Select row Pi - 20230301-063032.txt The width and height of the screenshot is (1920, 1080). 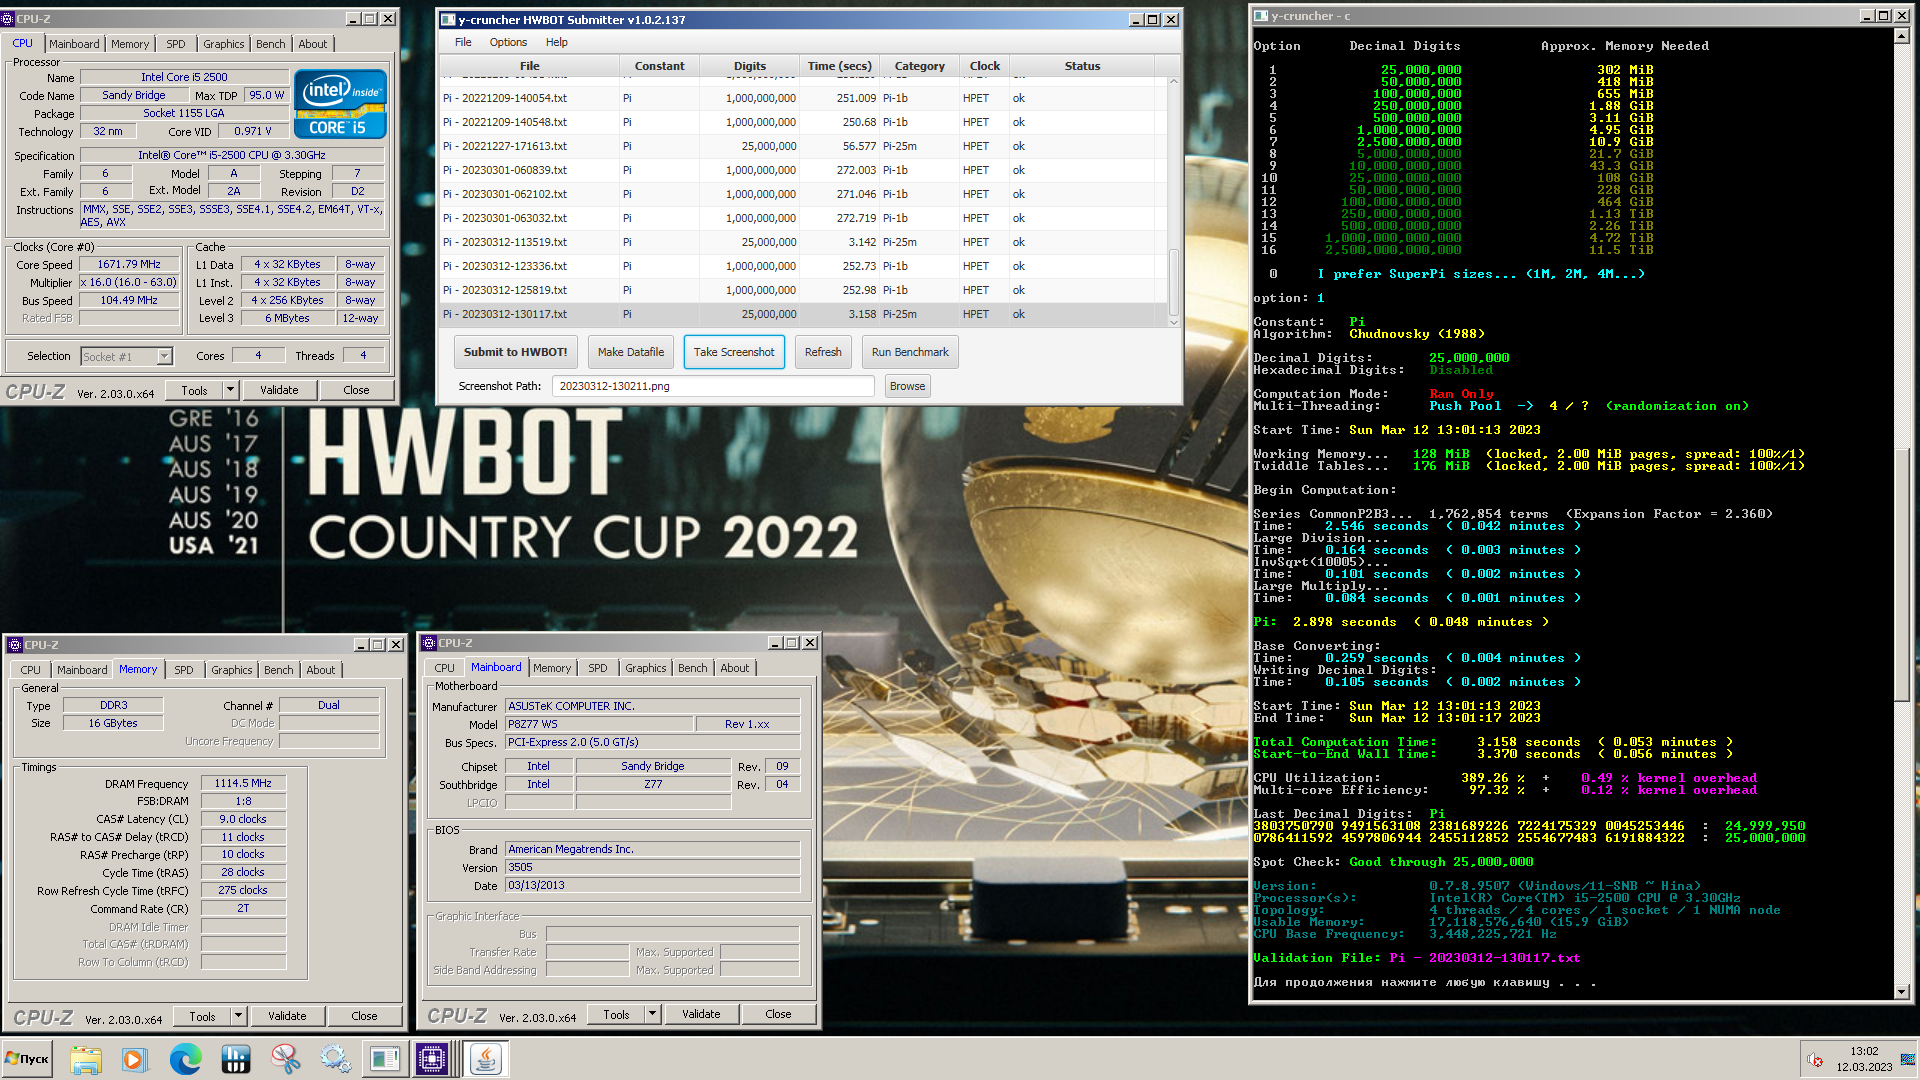tap(803, 218)
